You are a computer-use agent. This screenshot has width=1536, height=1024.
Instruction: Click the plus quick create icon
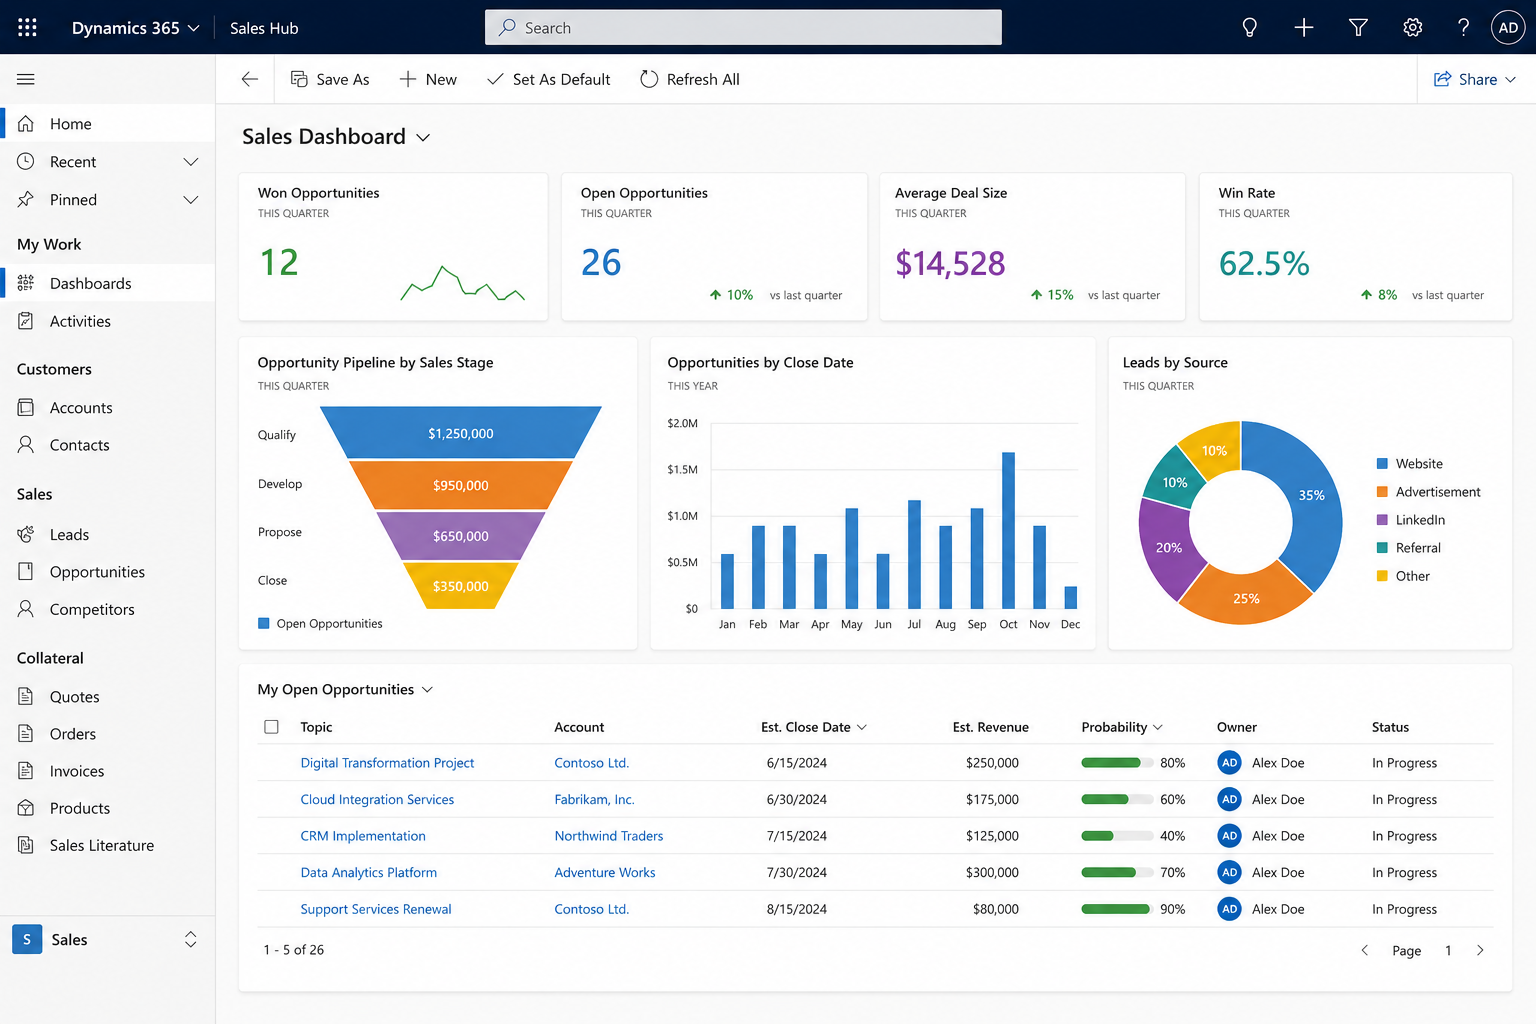click(1304, 28)
